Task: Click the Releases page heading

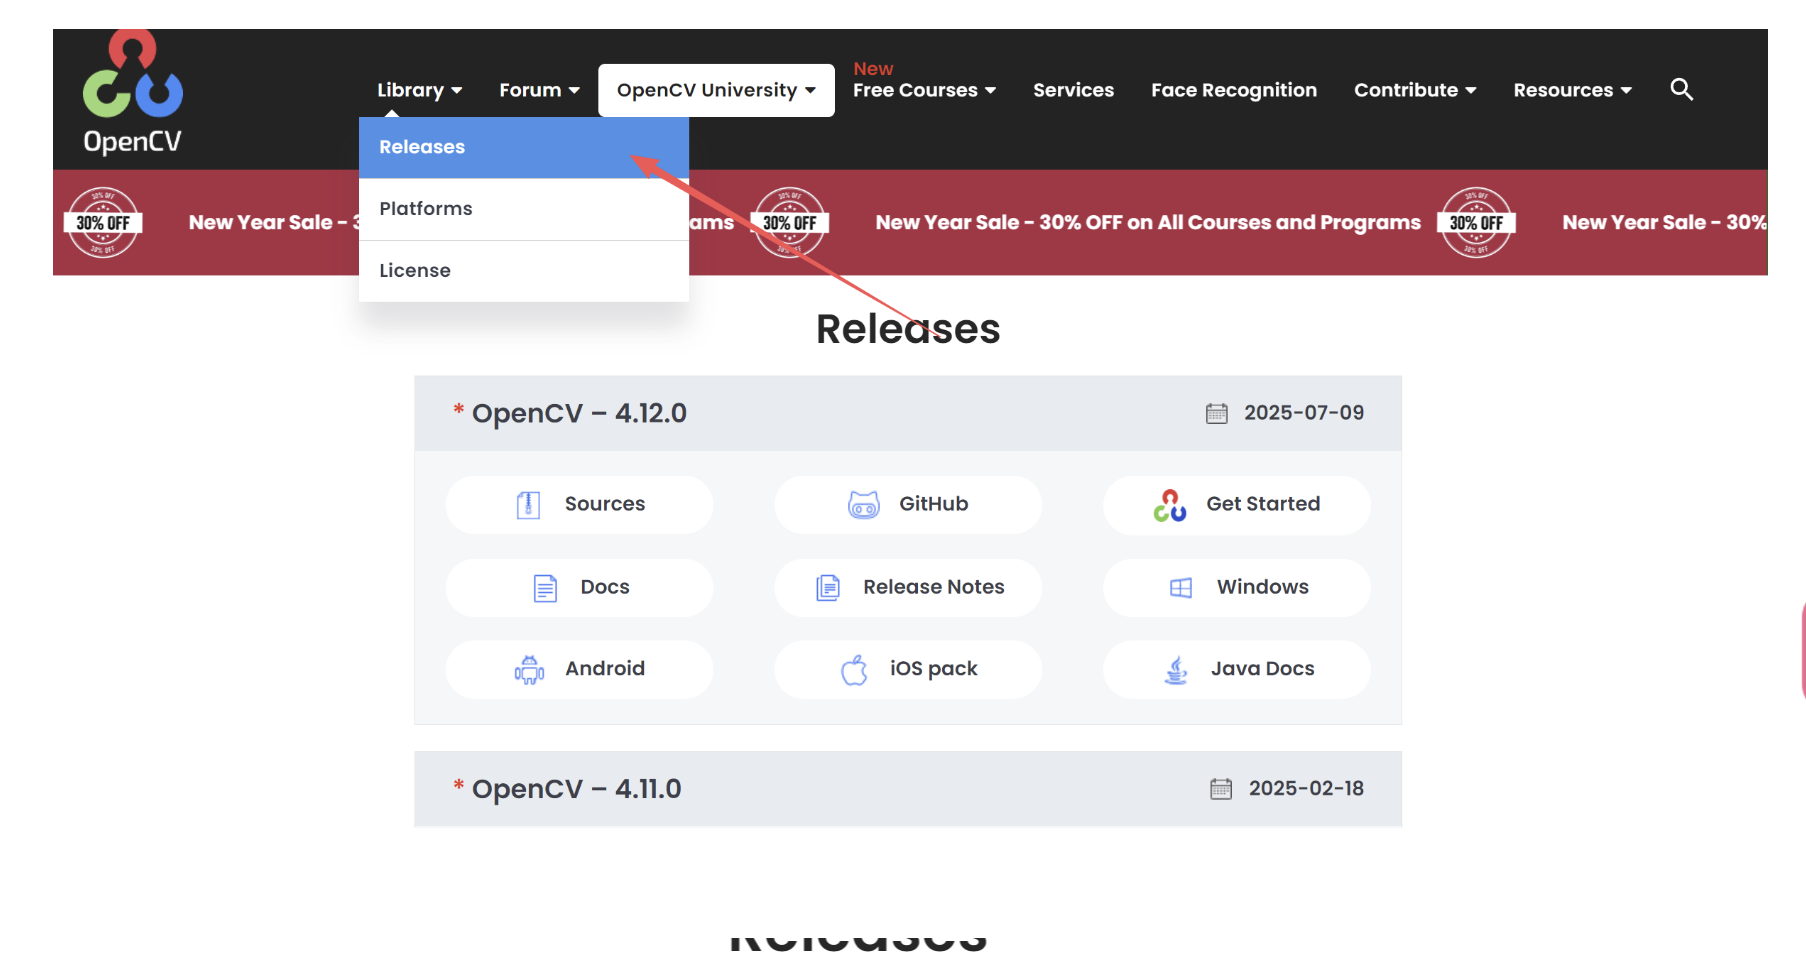Action: 908,329
